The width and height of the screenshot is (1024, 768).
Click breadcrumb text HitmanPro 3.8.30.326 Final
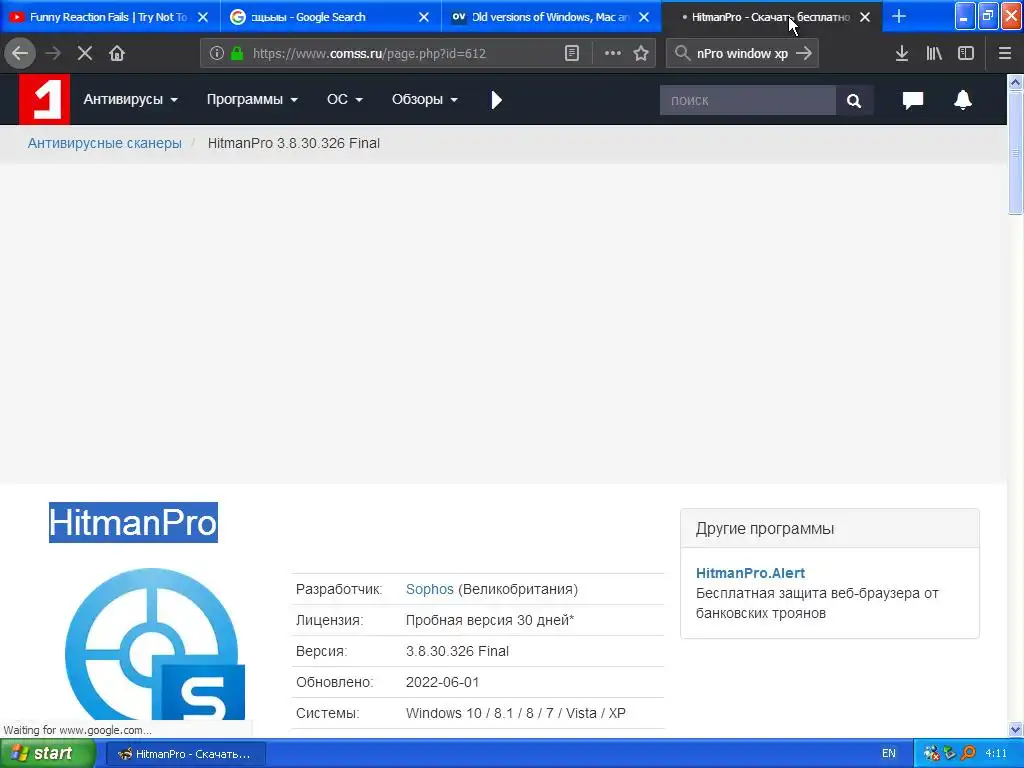click(293, 143)
